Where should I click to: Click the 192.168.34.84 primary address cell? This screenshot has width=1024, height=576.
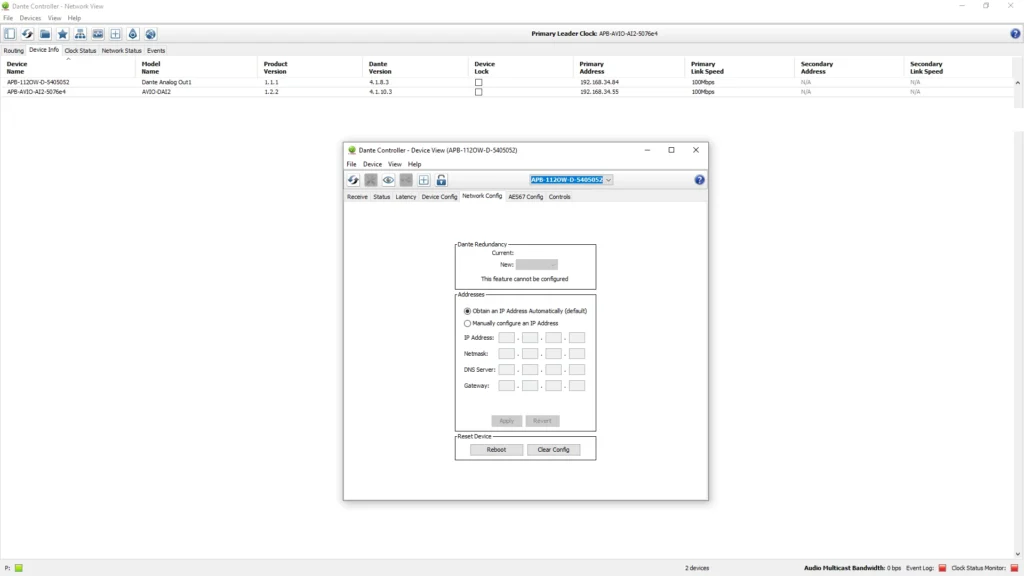point(600,82)
